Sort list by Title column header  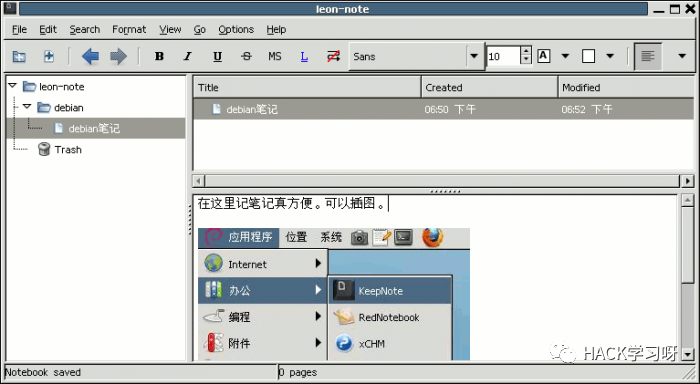(x=307, y=88)
